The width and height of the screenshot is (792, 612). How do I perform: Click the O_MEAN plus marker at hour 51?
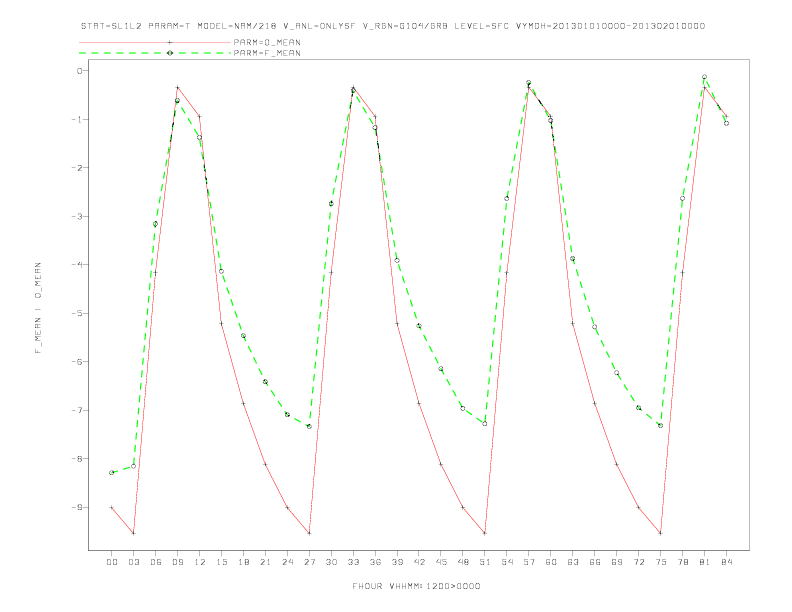point(485,533)
